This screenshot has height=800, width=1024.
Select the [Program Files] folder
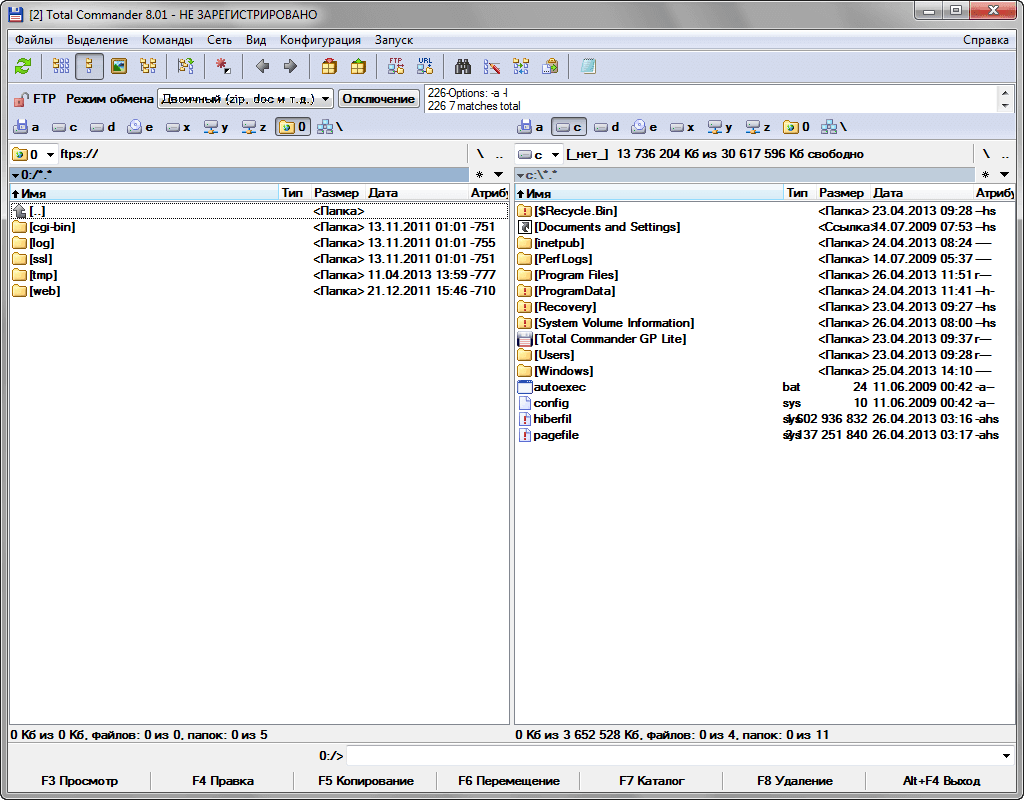pos(765,275)
